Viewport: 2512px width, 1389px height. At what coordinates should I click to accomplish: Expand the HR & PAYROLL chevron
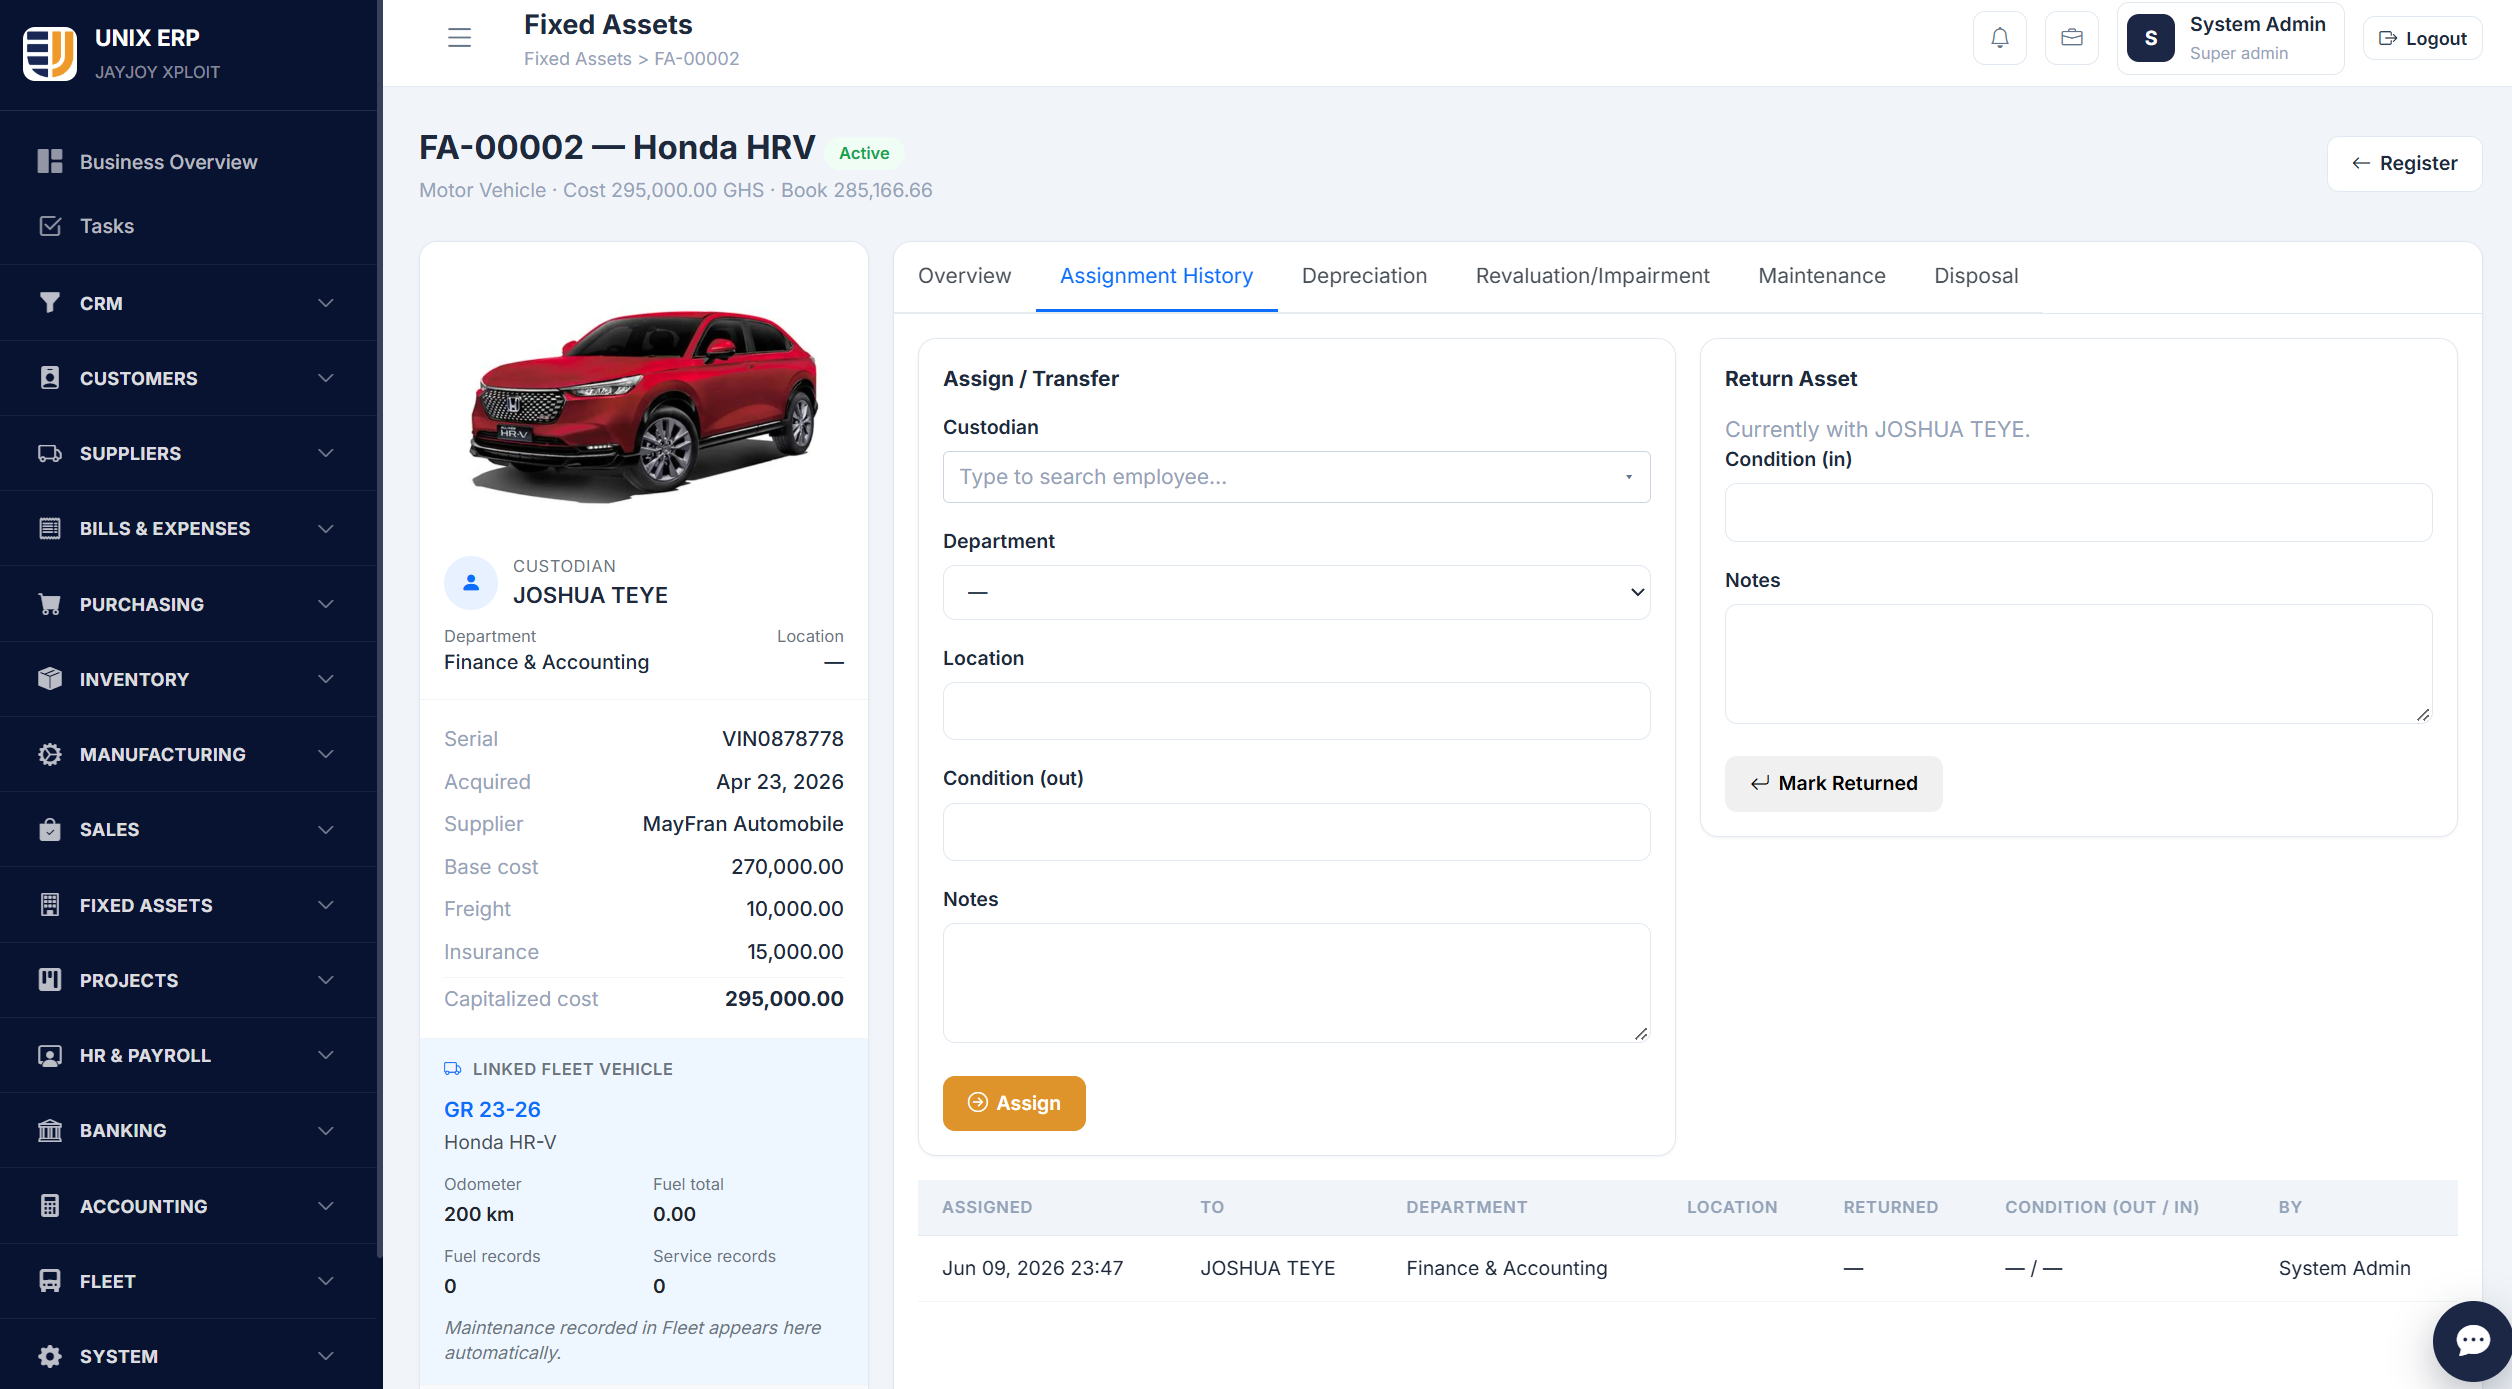point(325,1055)
